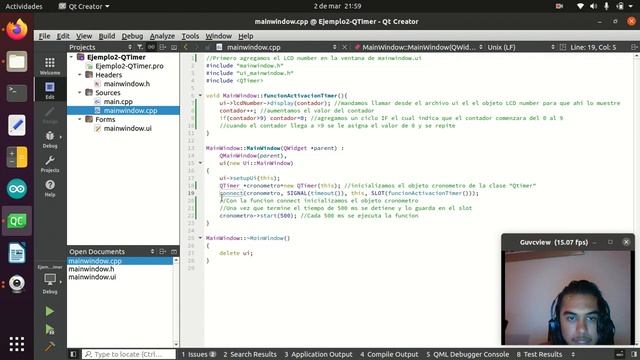Open the Build menu
Image resolution: width=640 pixels, height=360 pixels.
click(x=107, y=36)
